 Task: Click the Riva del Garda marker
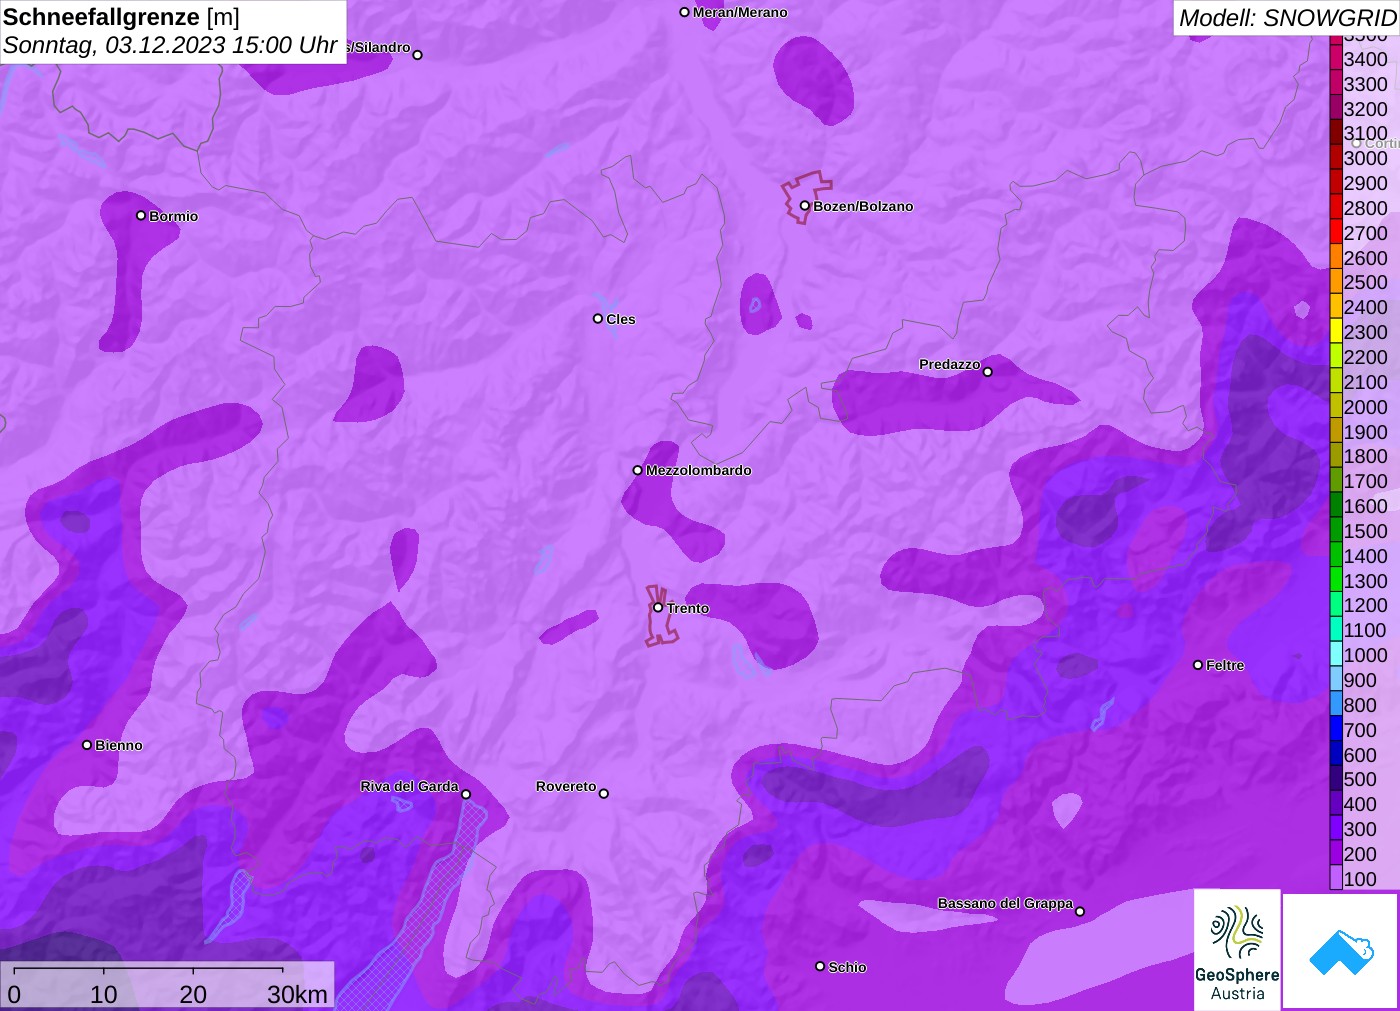click(x=466, y=794)
